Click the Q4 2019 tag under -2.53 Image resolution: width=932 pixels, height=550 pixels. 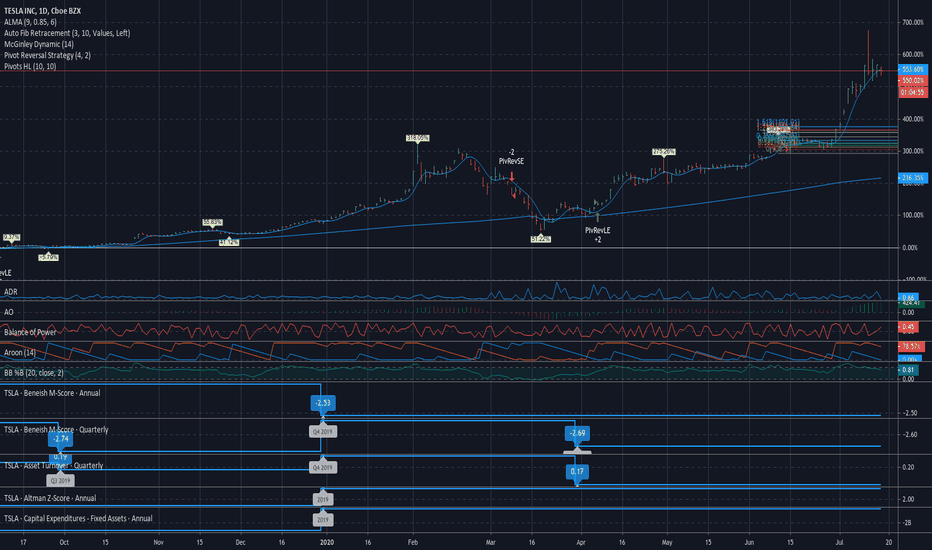323,432
